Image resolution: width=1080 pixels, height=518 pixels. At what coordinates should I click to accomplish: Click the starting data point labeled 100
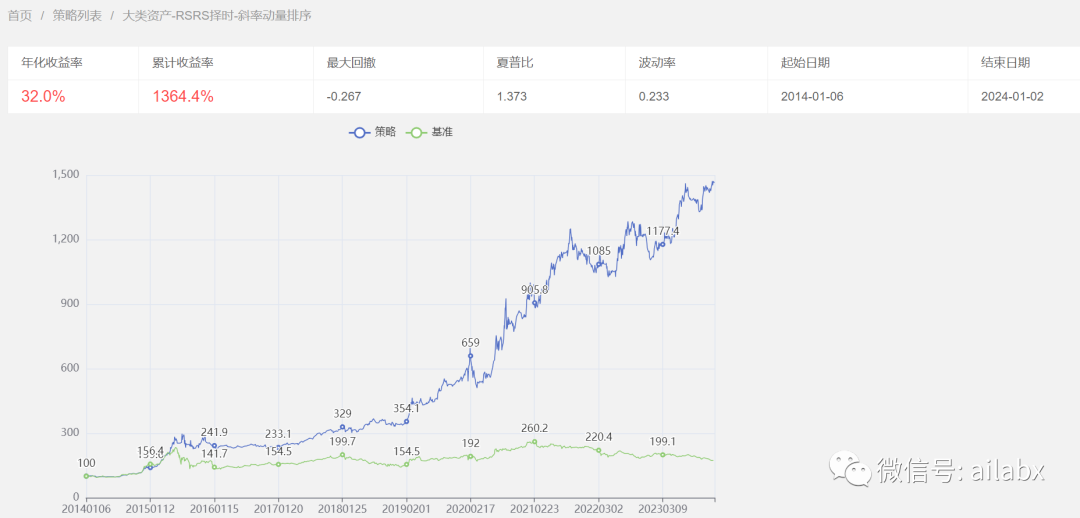[86, 476]
